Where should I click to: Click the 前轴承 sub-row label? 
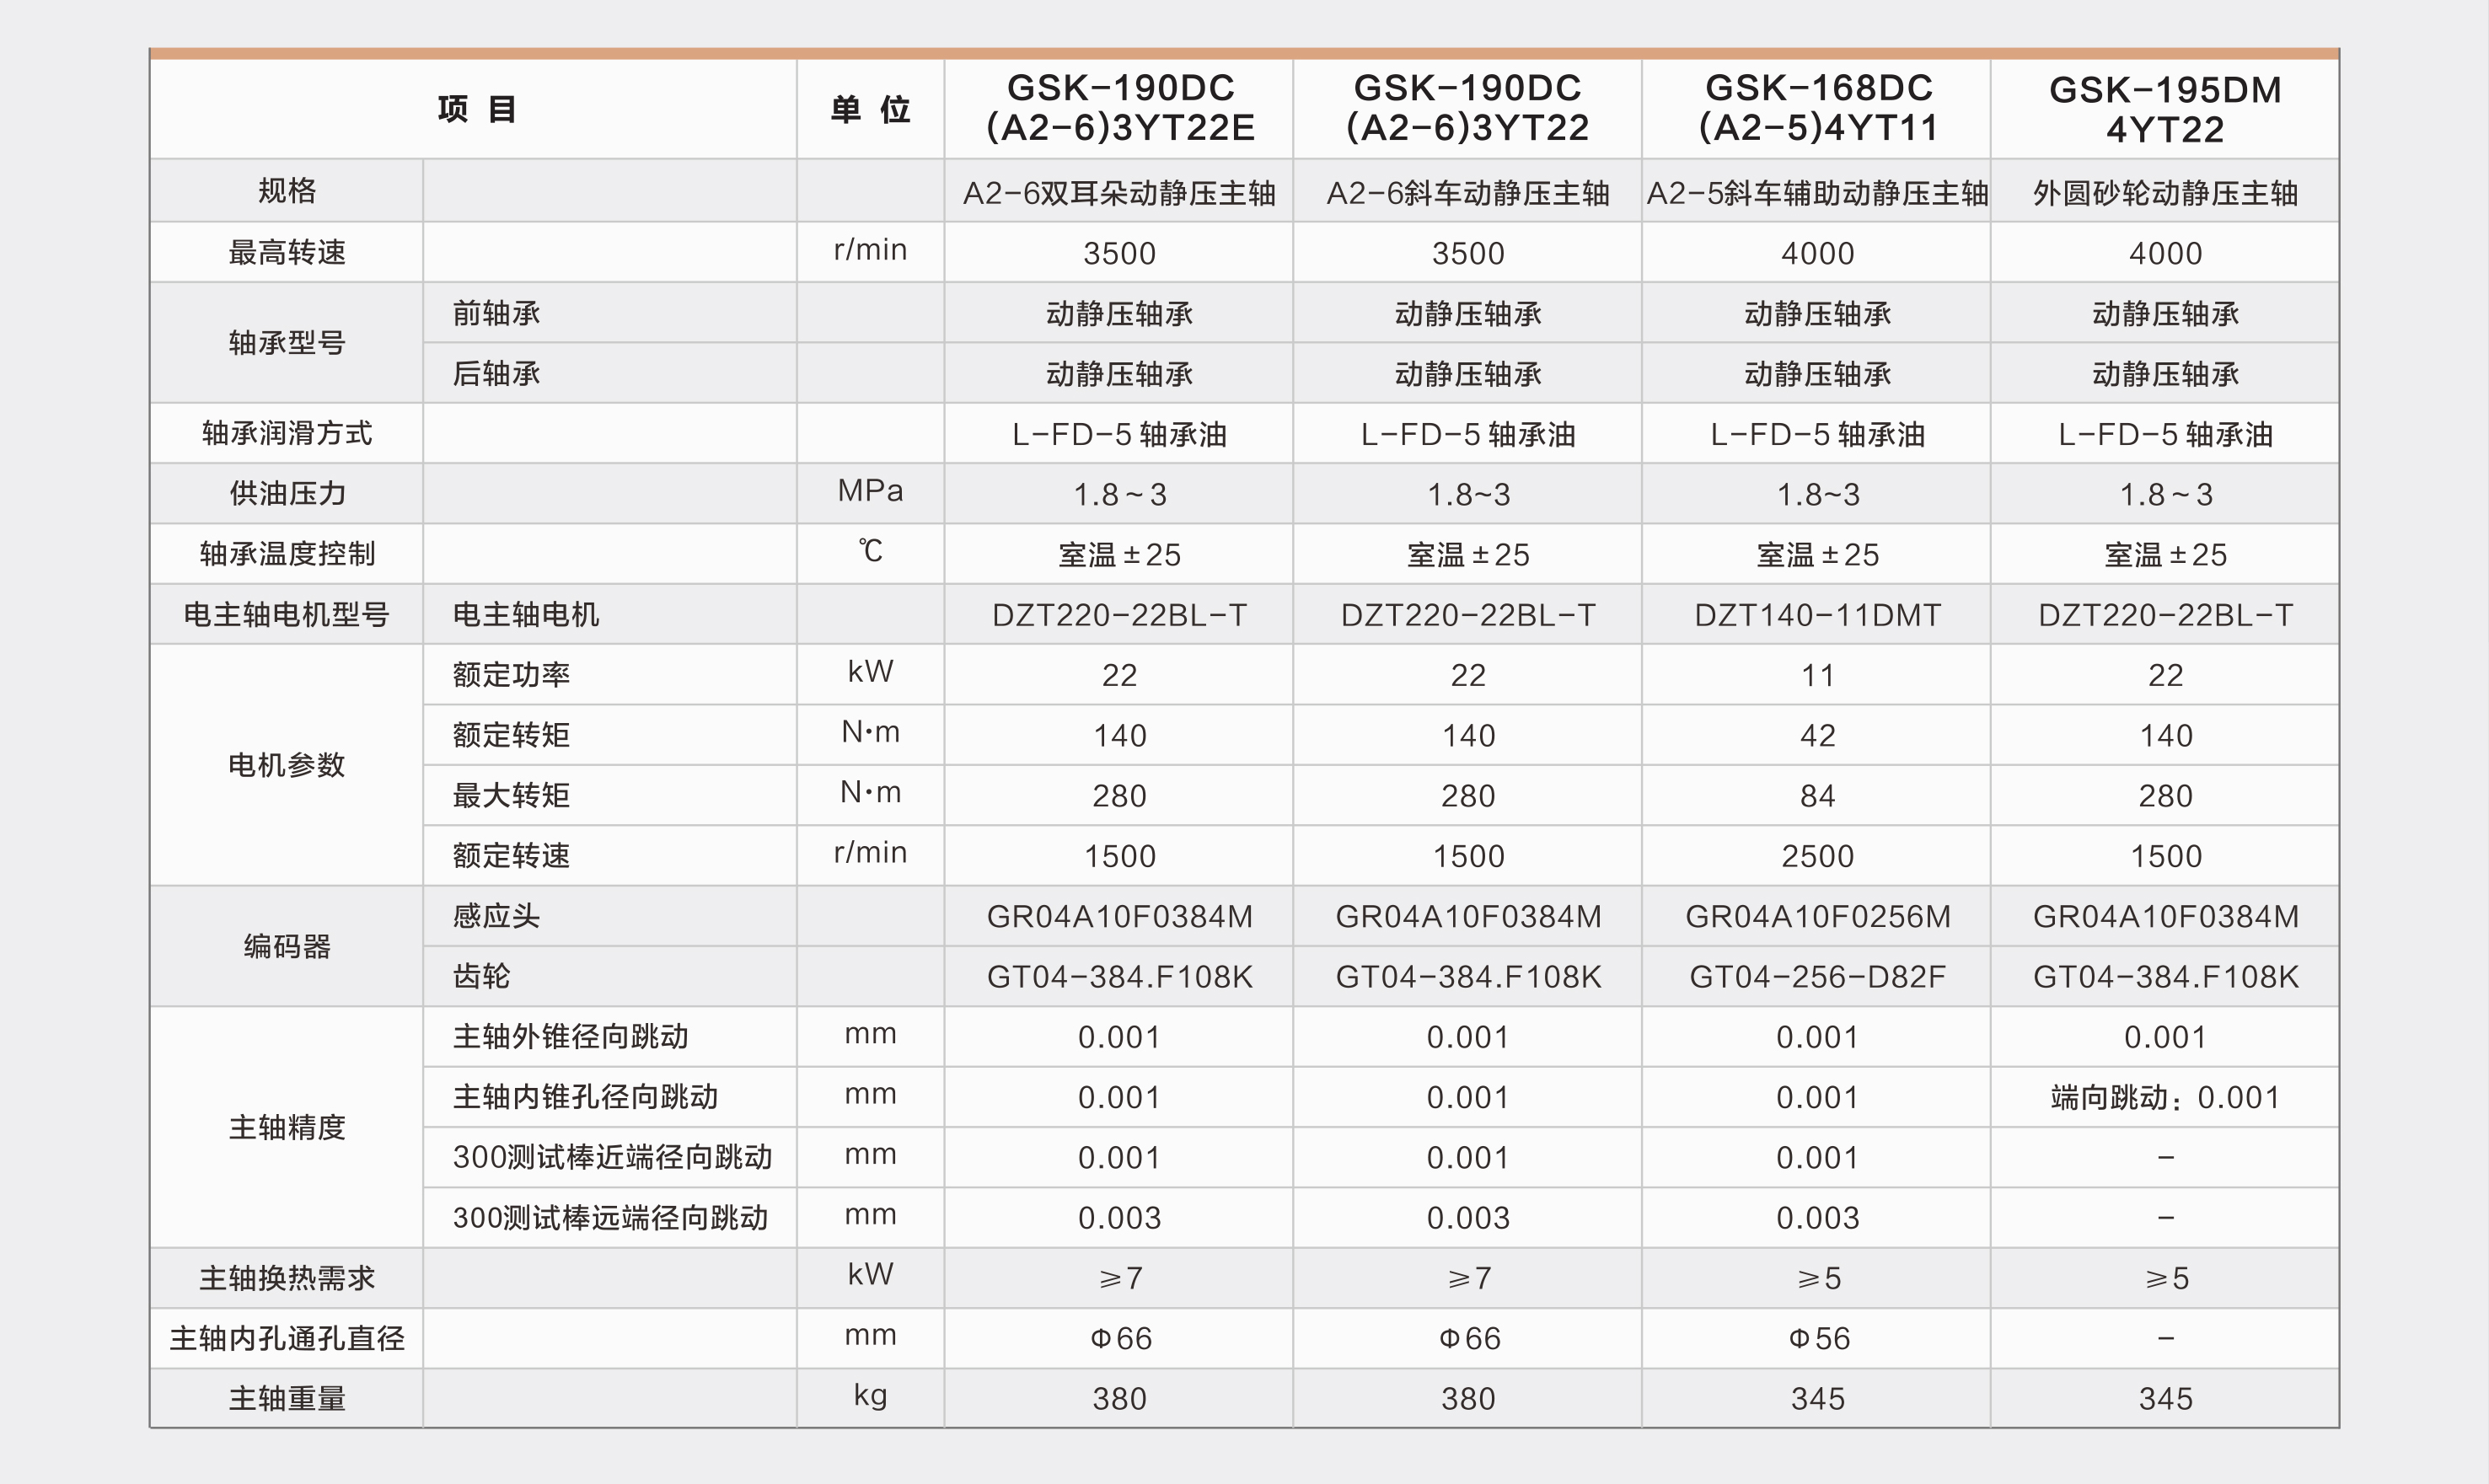496,313
